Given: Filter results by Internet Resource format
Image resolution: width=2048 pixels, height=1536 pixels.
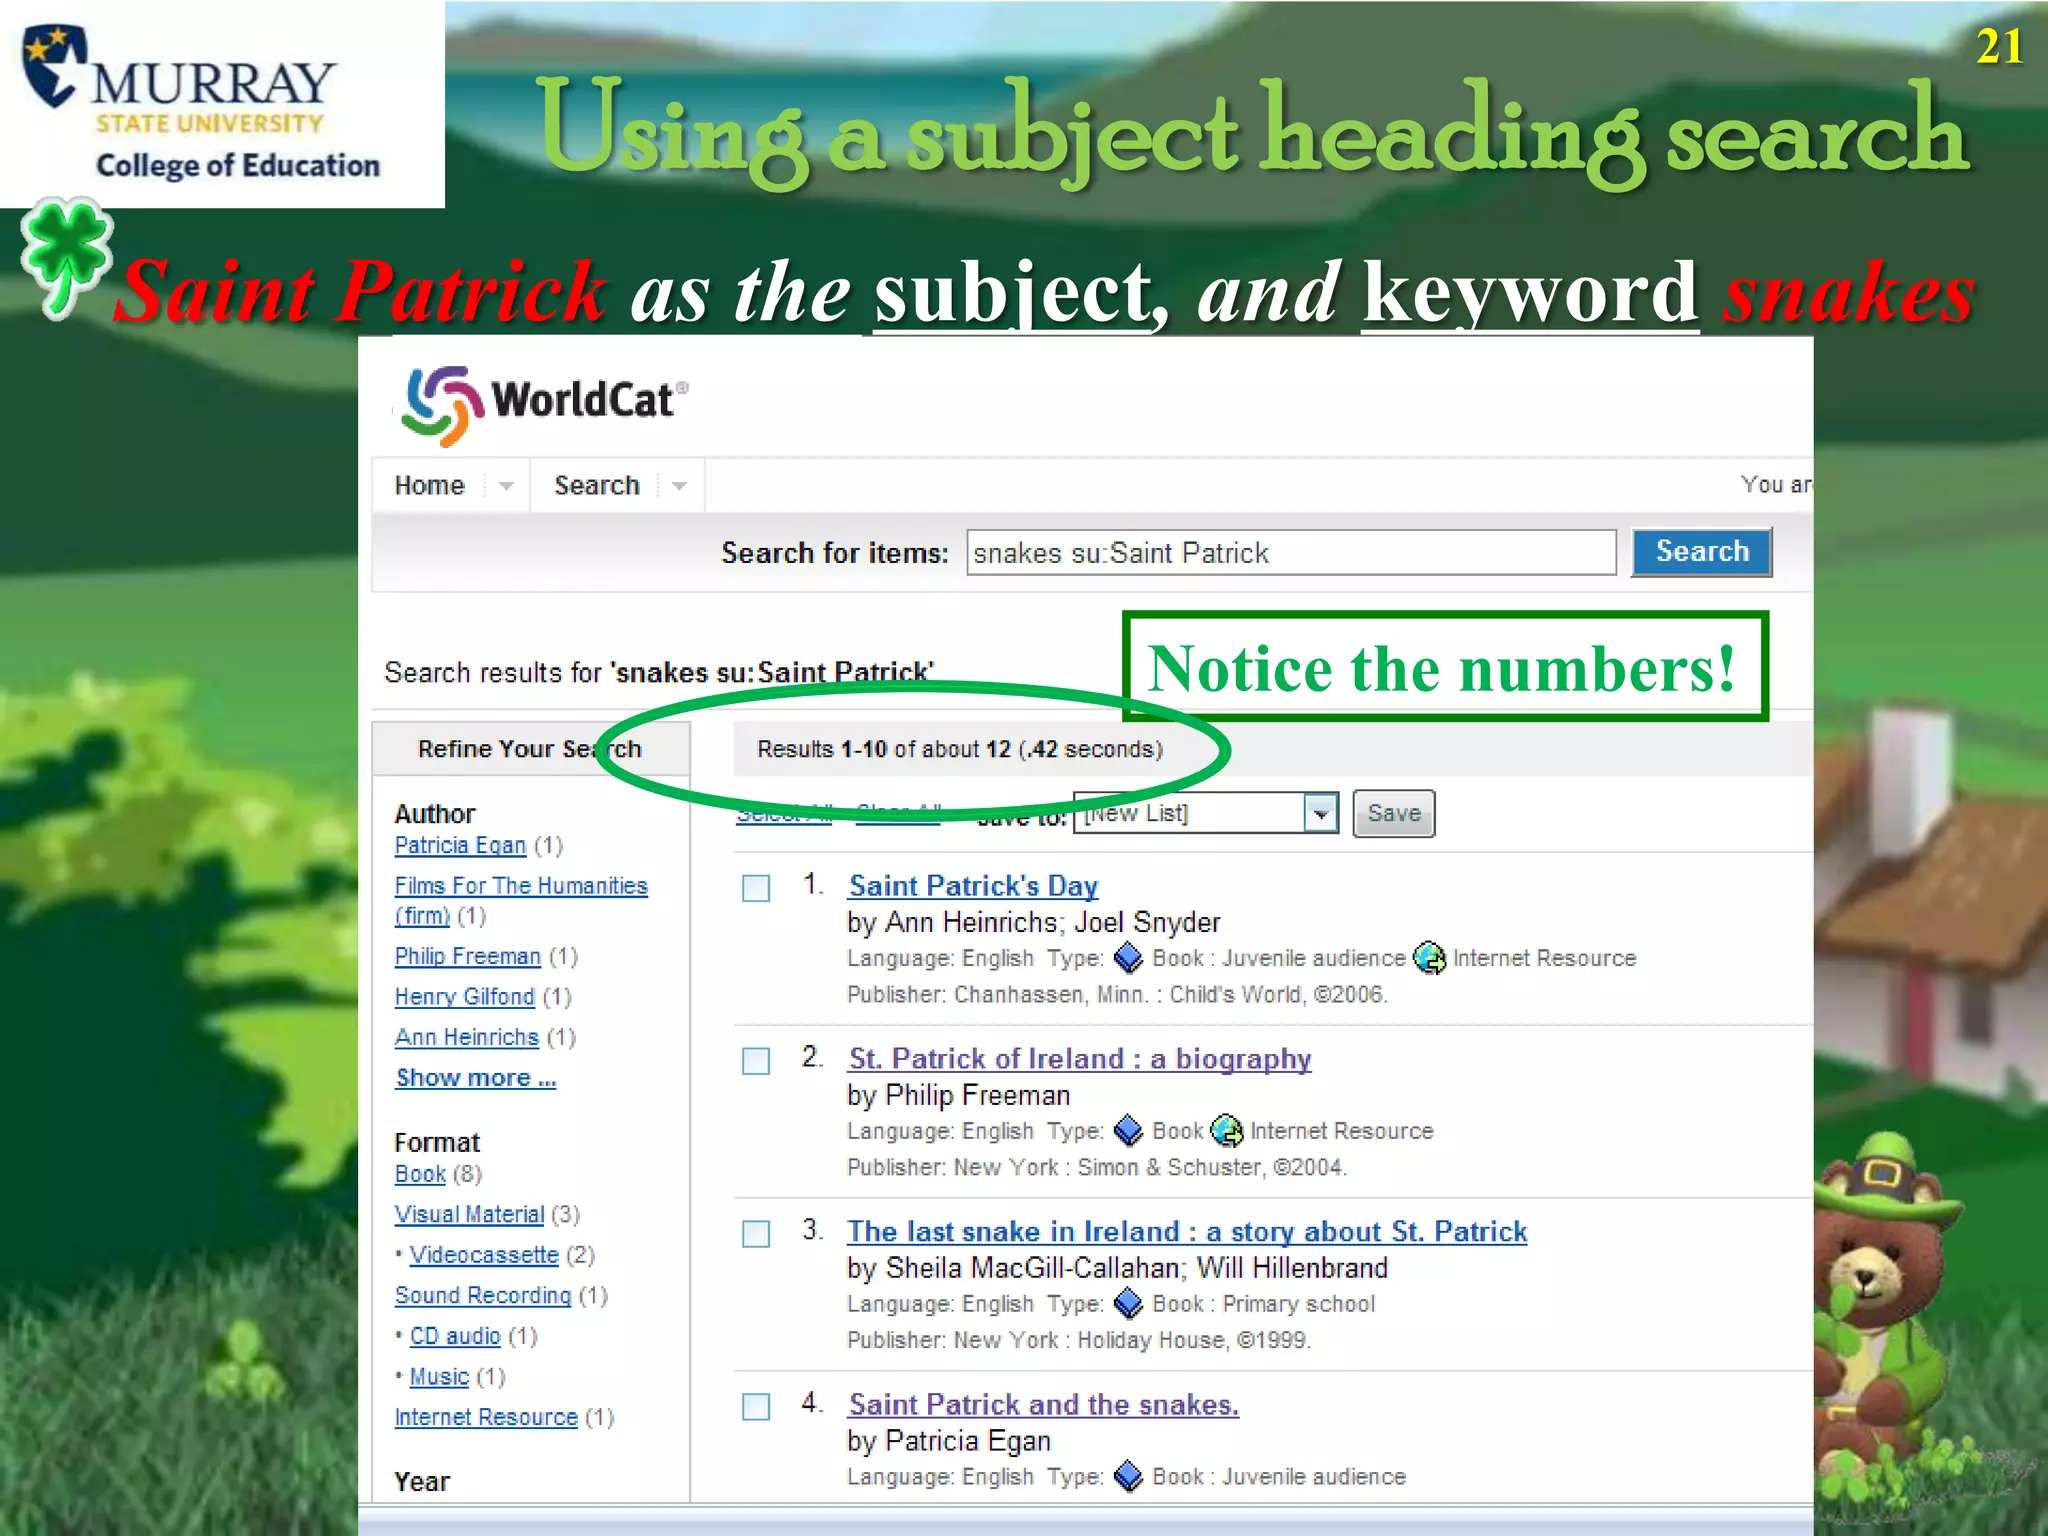Looking at the screenshot, I should 486,1418.
